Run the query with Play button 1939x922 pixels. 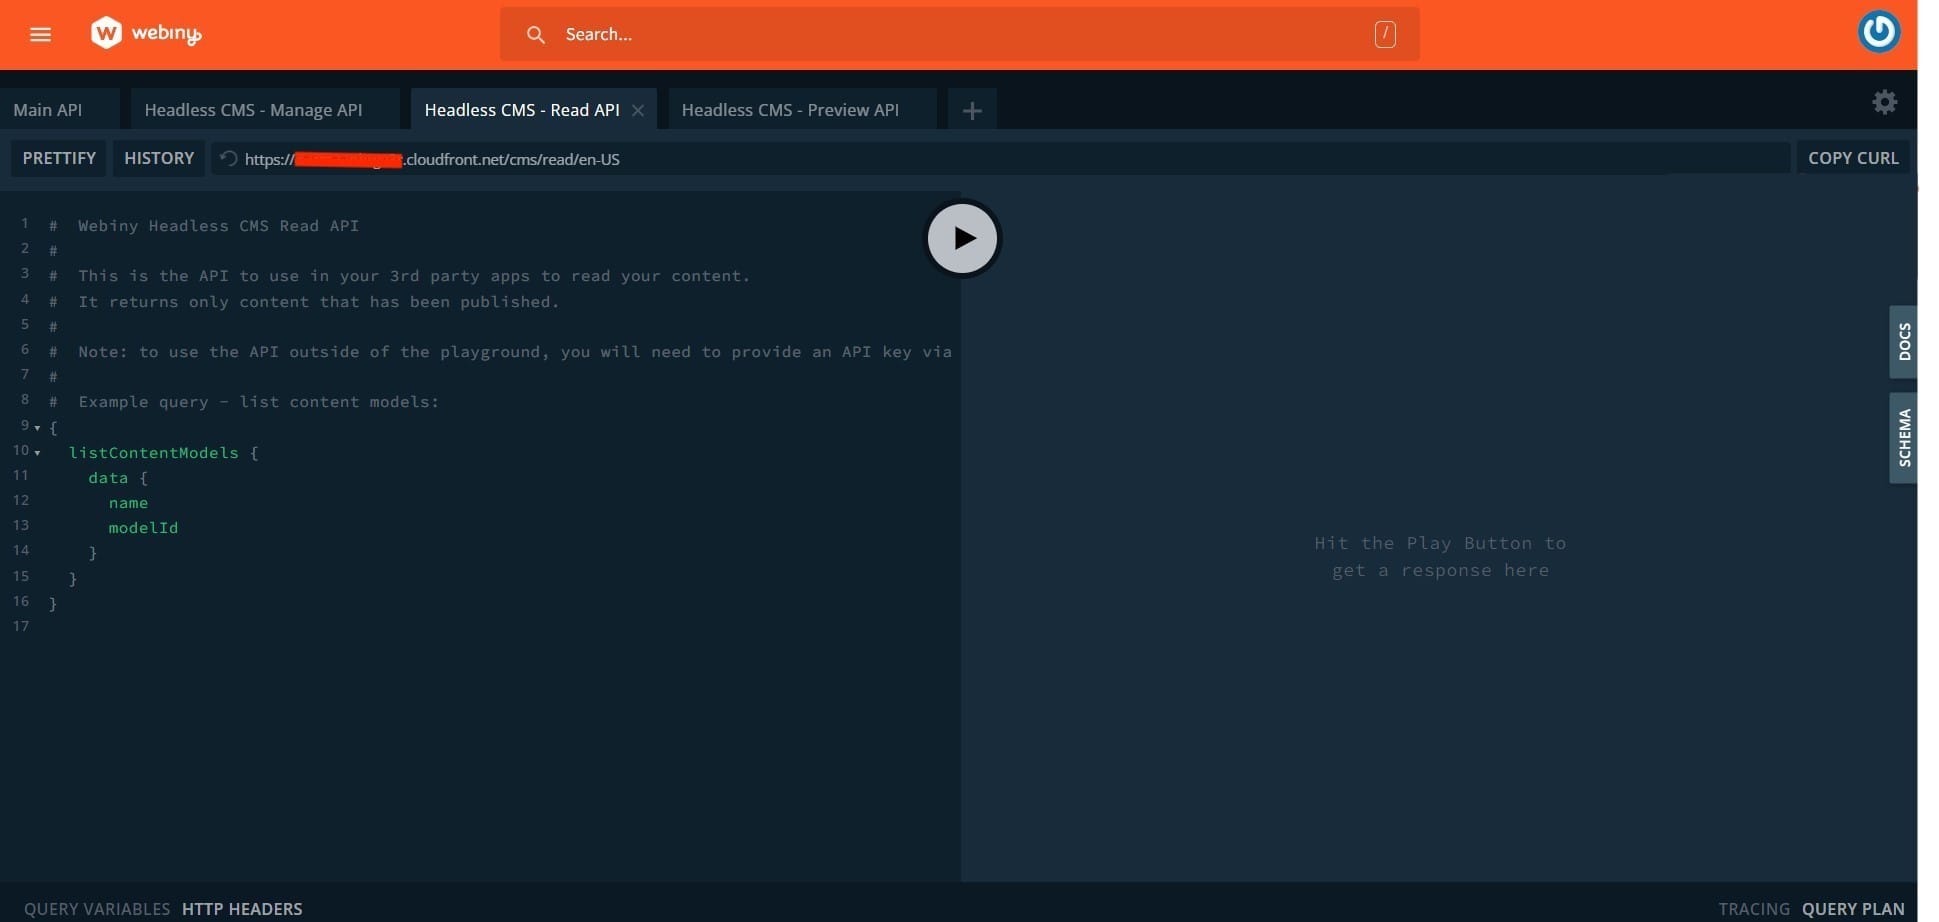tap(962, 239)
